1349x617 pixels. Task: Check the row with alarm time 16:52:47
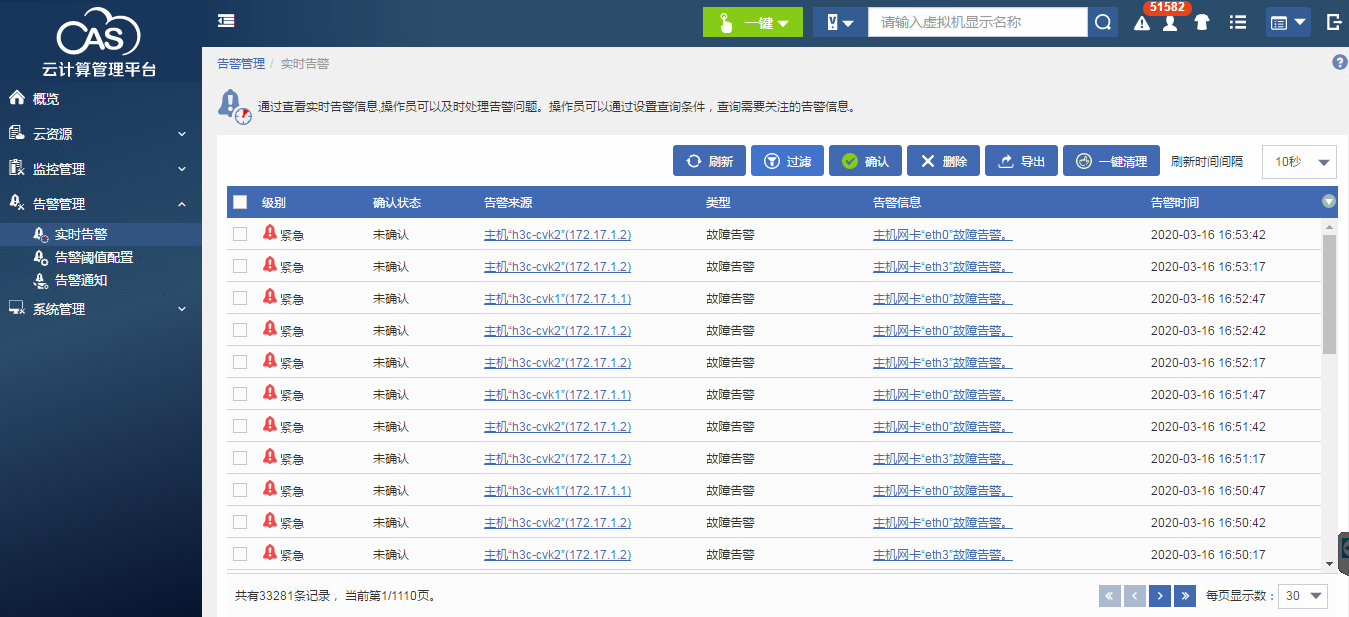pos(240,298)
